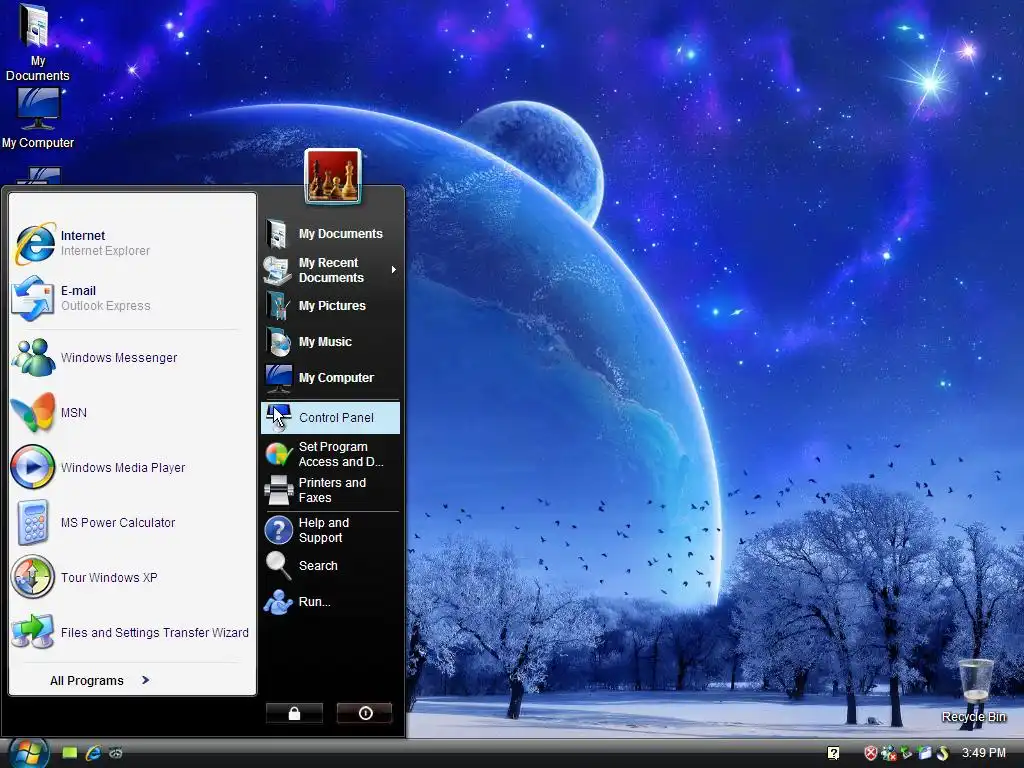Open Help and Support
This screenshot has width=1024, height=768.
coord(330,530)
